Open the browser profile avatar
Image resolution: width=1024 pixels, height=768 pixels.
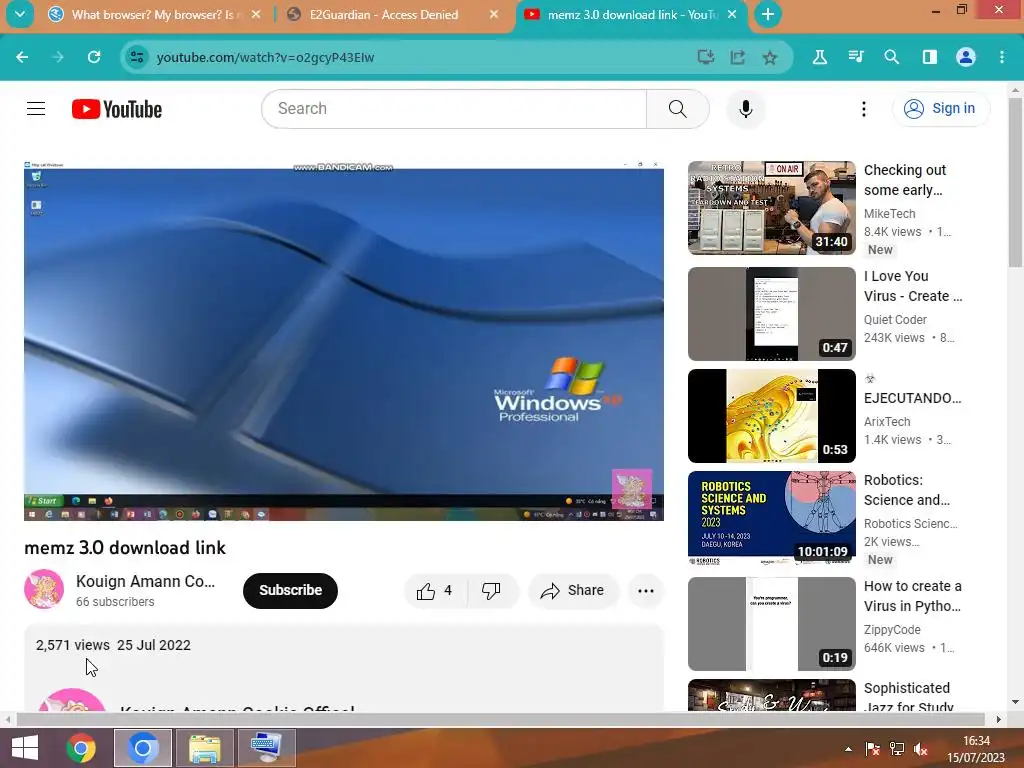tap(966, 57)
